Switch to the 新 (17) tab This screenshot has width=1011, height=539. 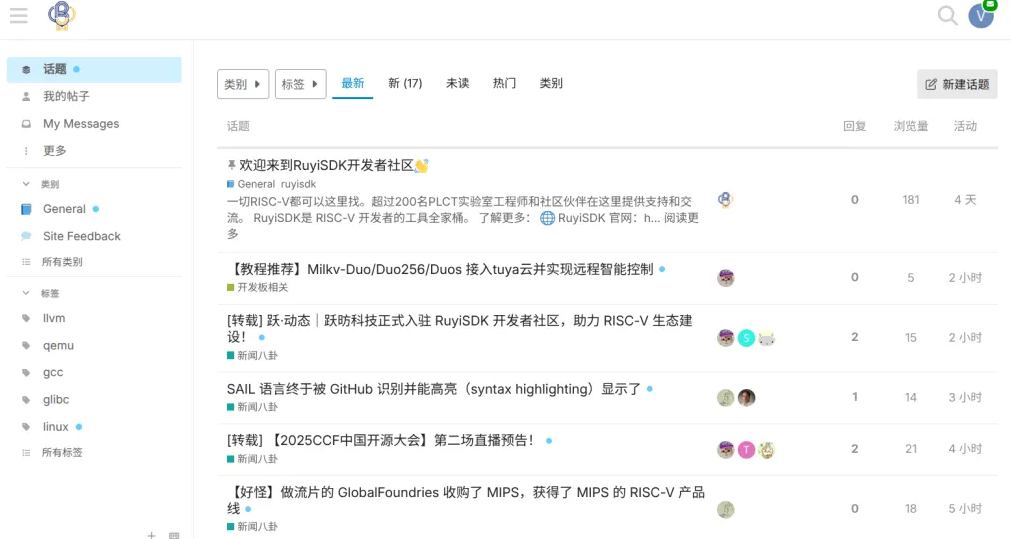(405, 83)
